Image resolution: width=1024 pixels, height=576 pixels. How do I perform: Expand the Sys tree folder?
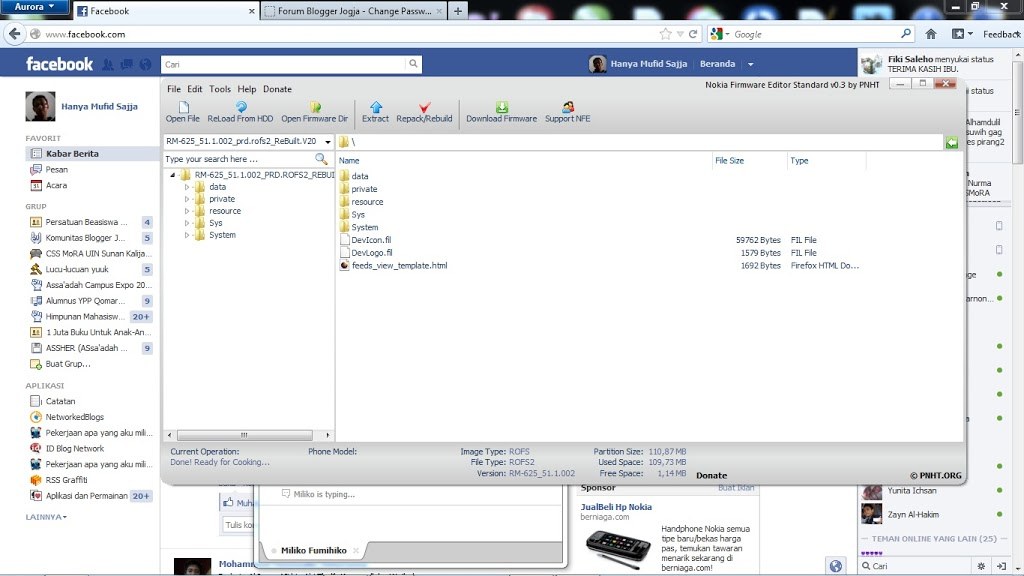[187, 223]
